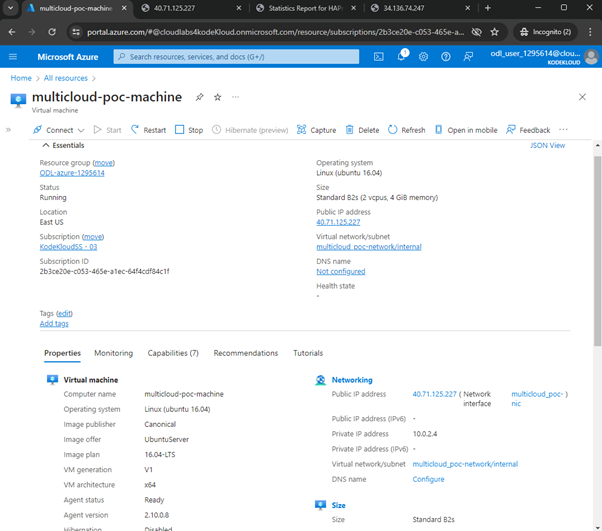Open the toolbar more options ellipsis
The height and width of the screenshot is (531, 602).
point(563,130)
